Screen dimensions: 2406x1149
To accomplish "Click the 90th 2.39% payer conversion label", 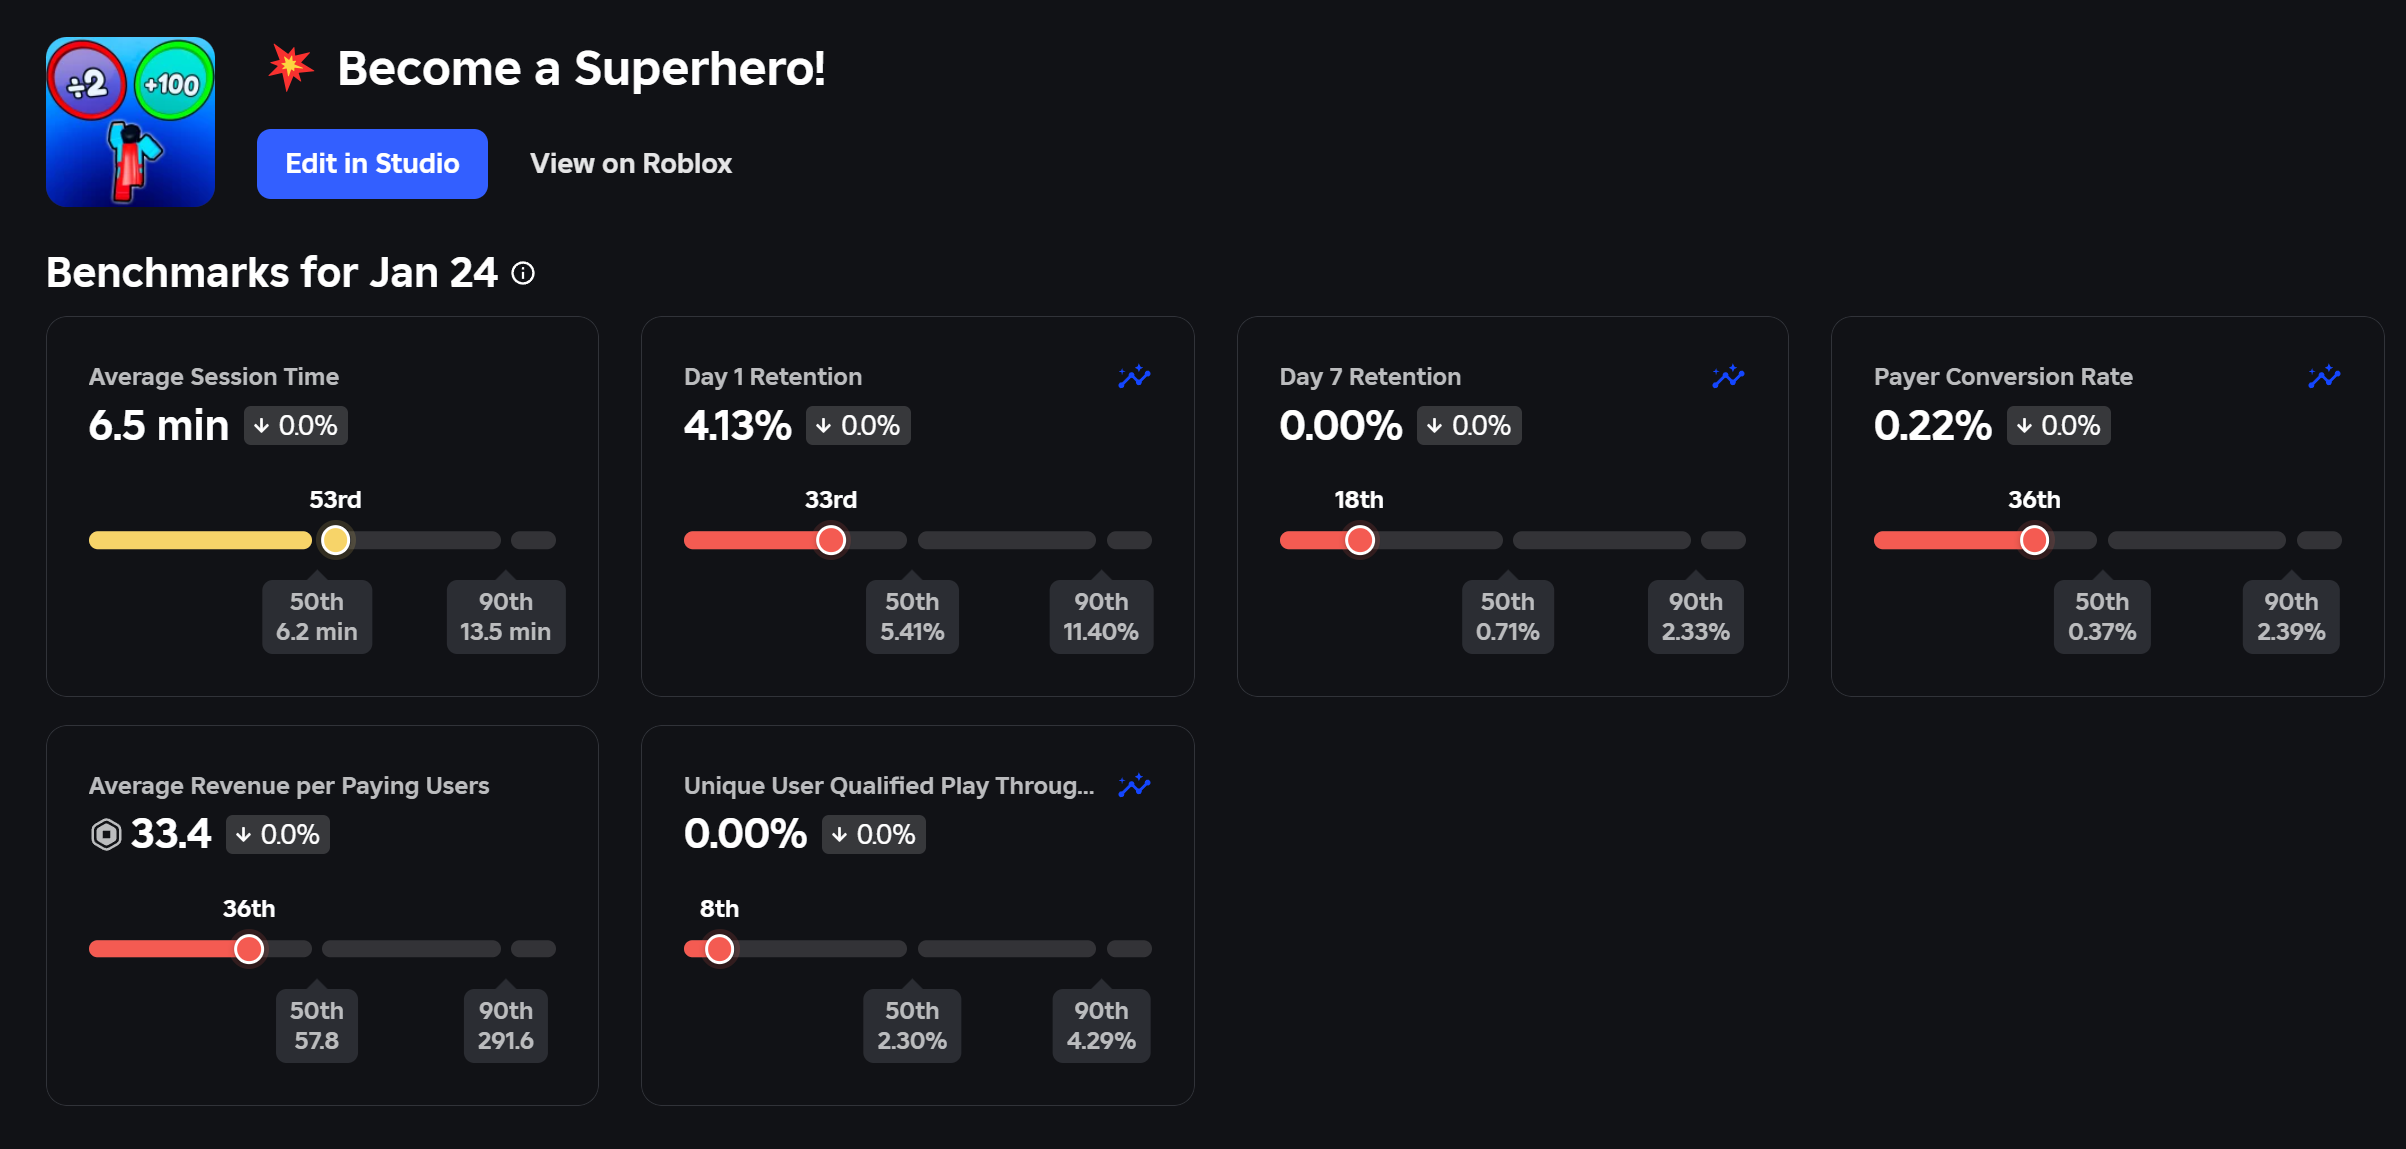I will point(2290,617).
